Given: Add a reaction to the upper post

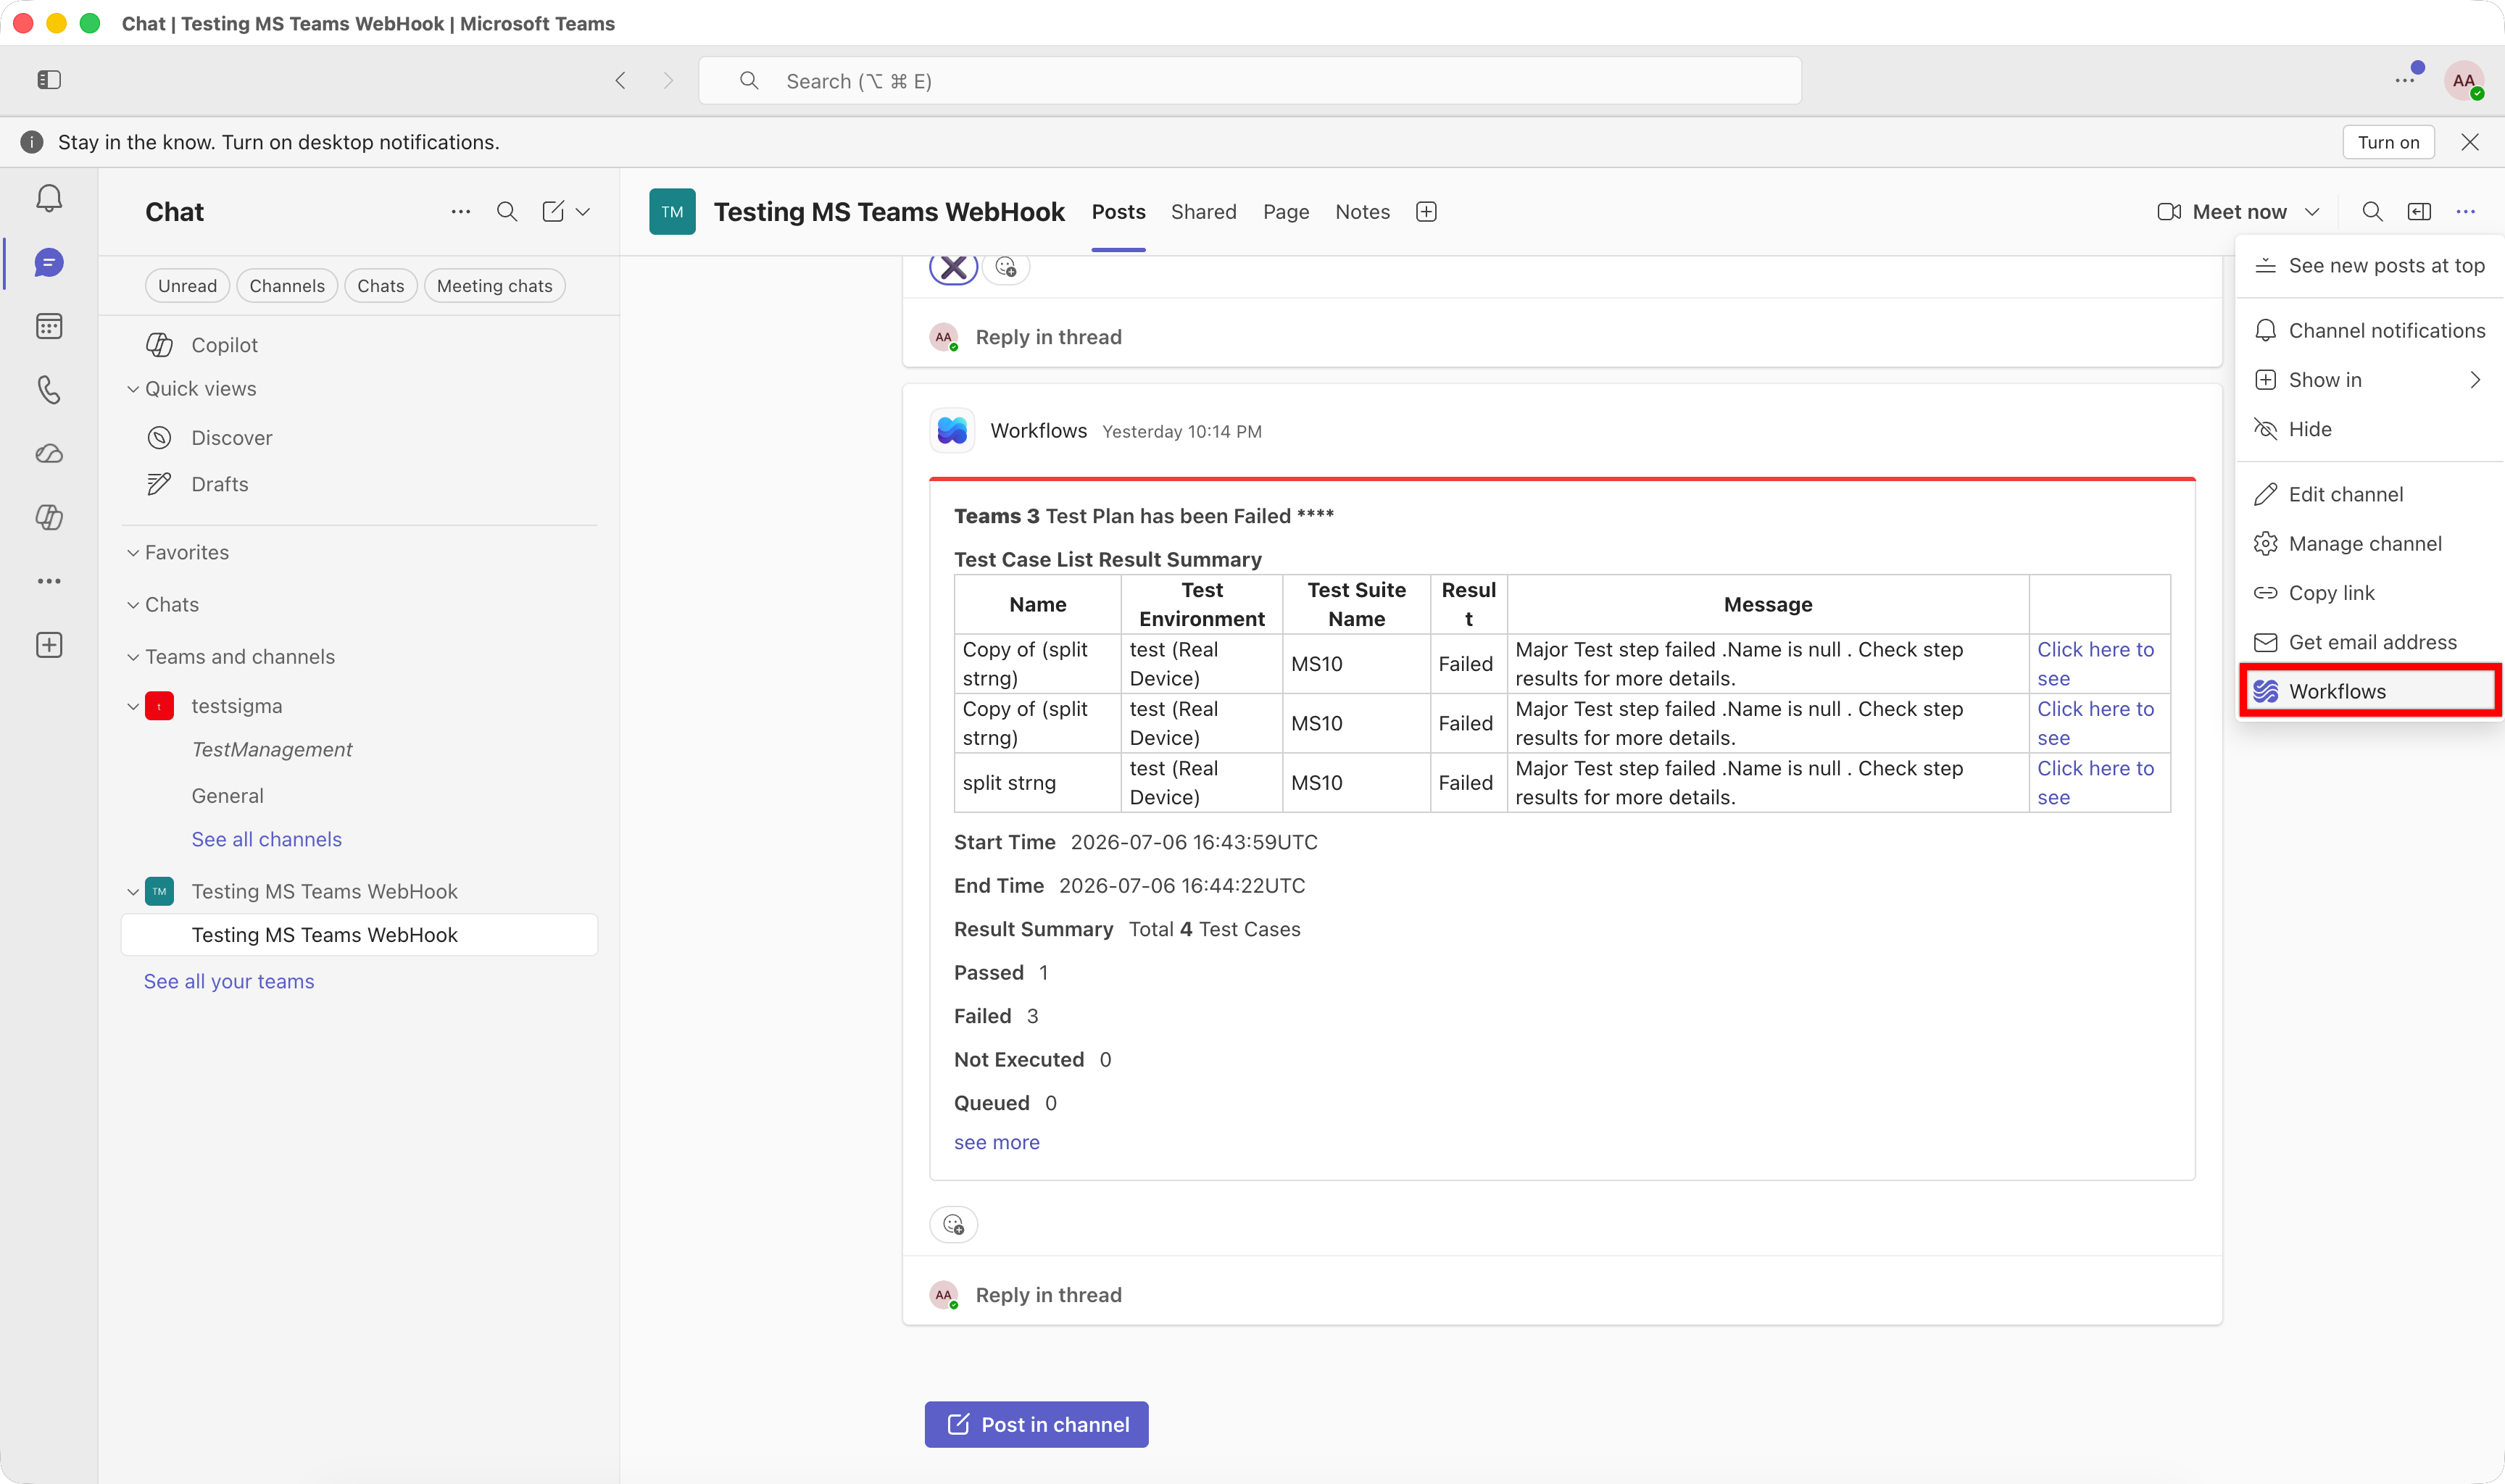Looking at the screenshot, I should coord(1005,267).
